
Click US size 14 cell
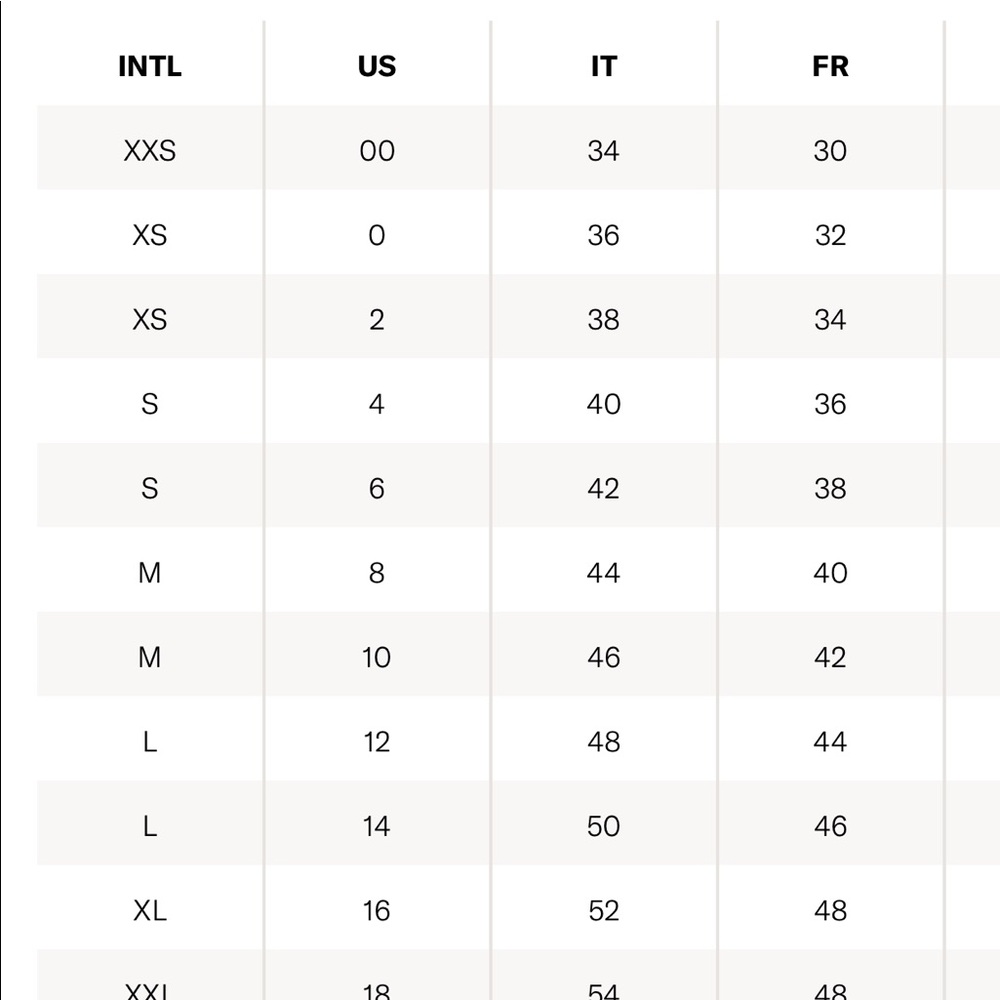click(x=376, y=827)
